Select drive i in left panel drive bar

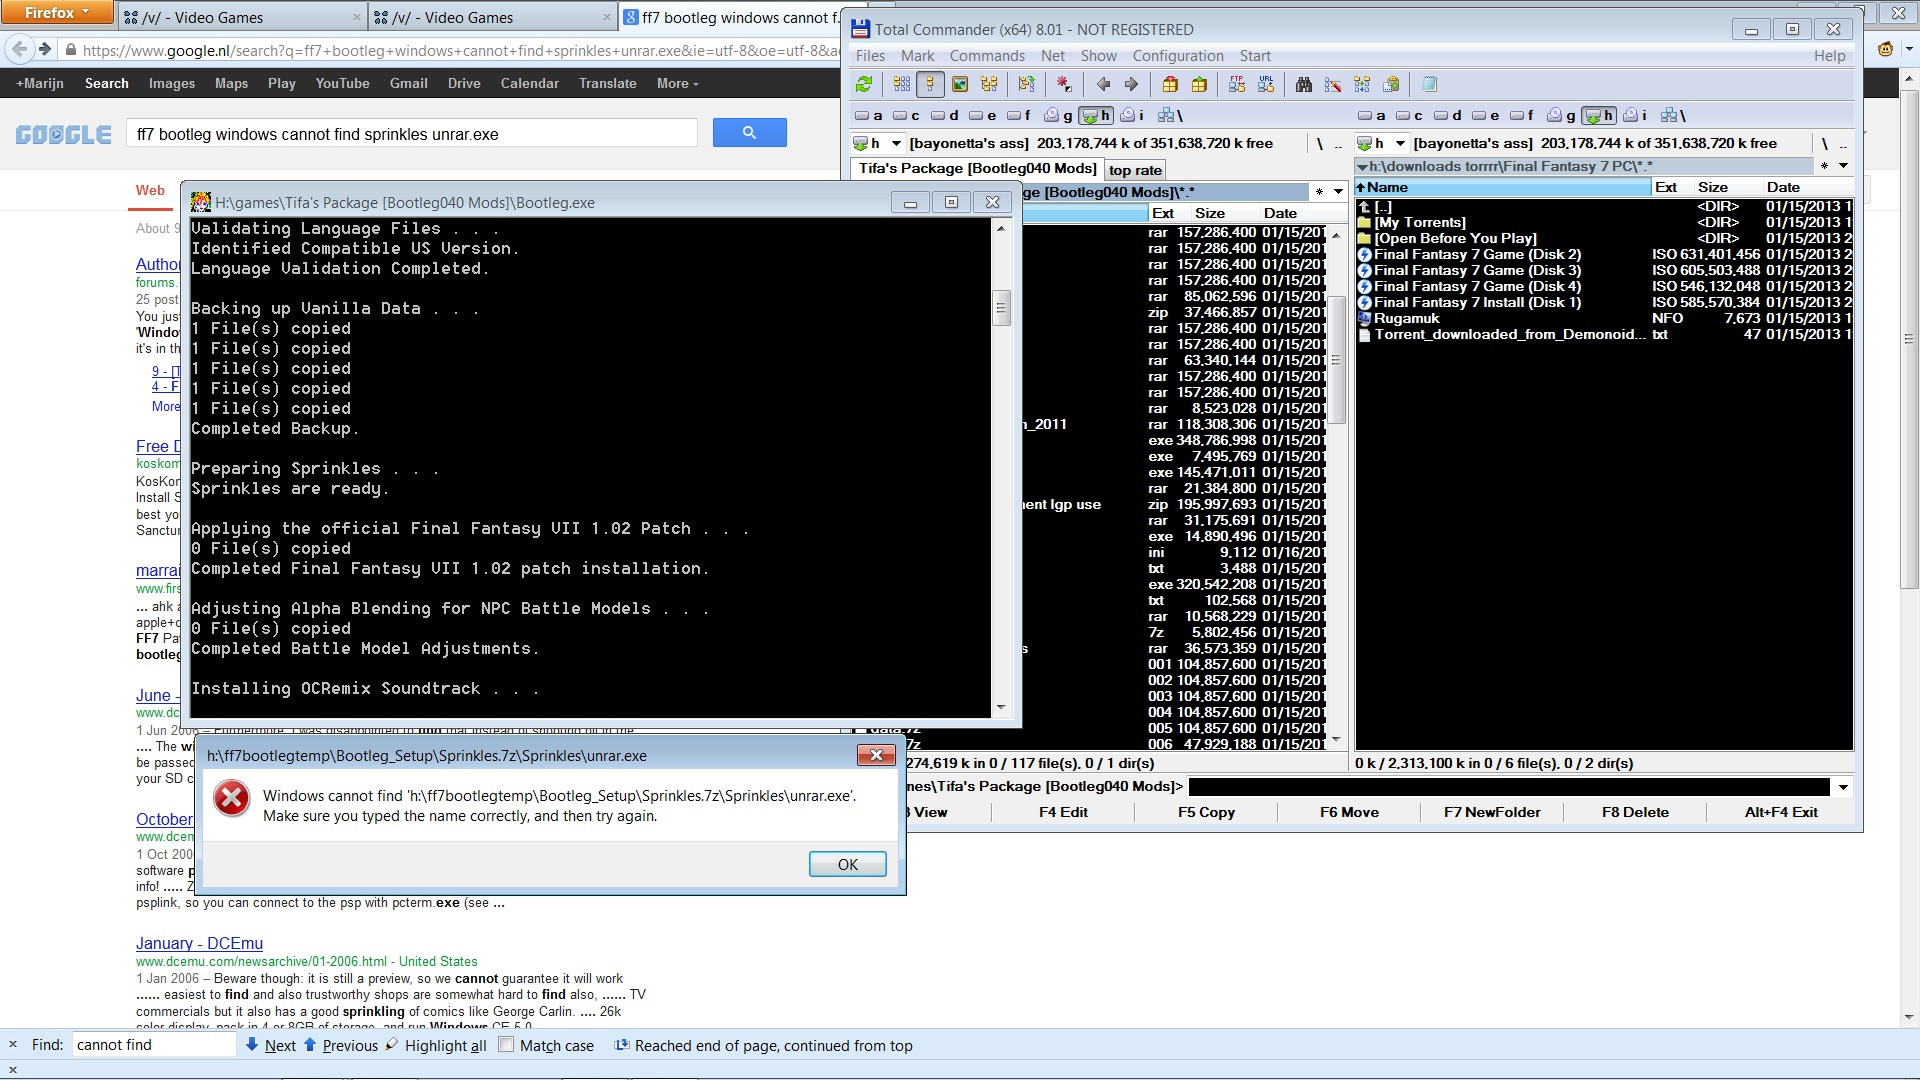click(x=1132, y=116)
